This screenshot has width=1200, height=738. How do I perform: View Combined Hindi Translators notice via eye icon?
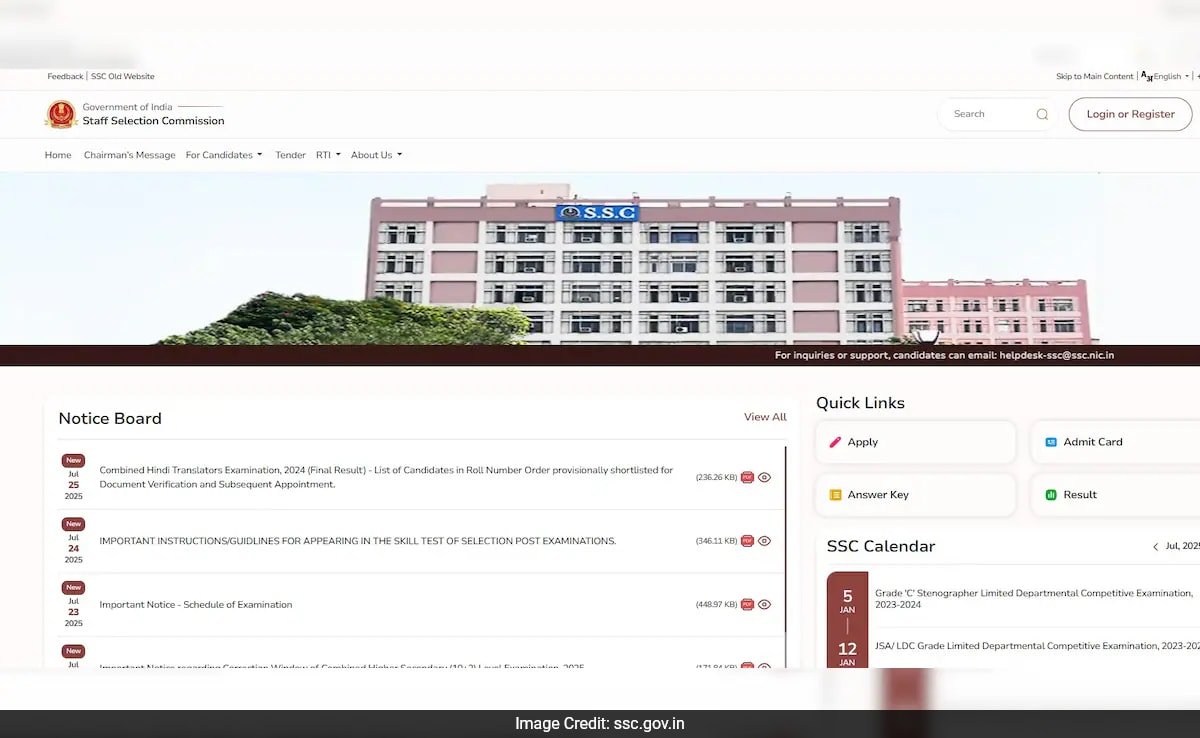pyautogui.click(x=764, y=477)
